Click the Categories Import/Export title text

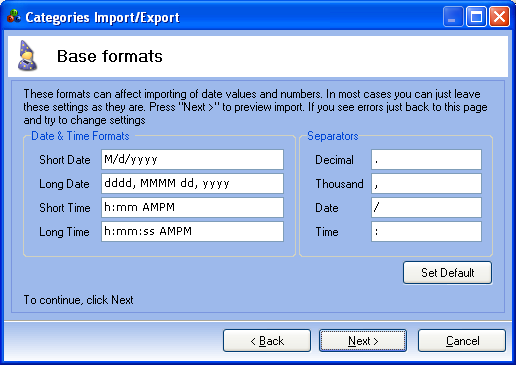(x=102, y=17)
